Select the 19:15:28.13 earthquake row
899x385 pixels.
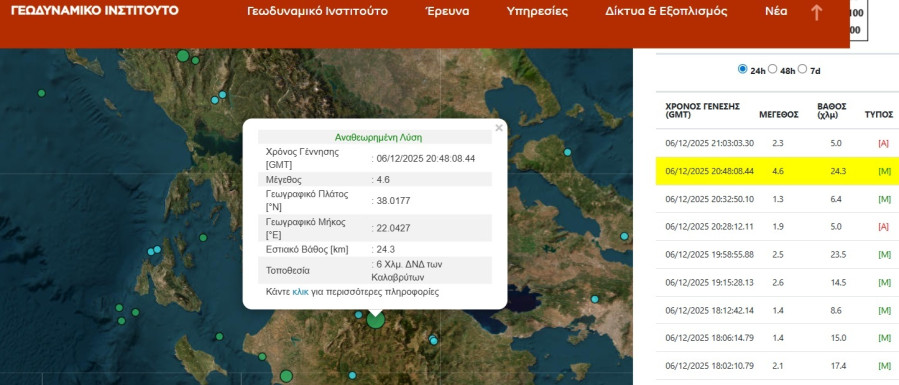tap(777, 282)
